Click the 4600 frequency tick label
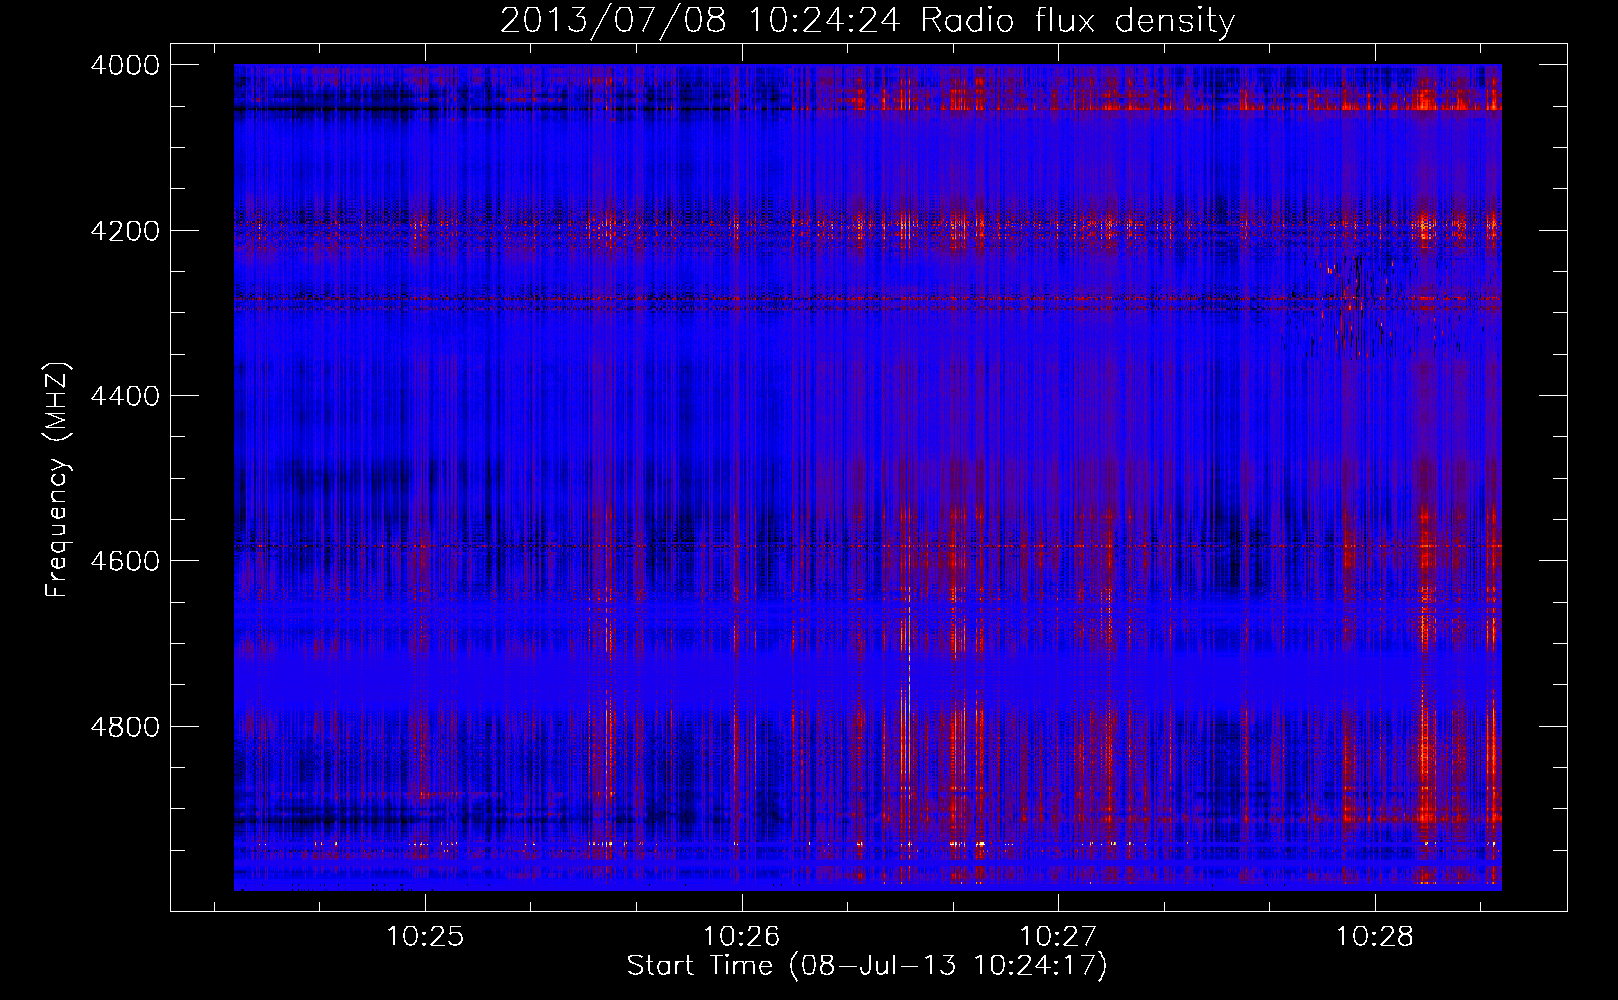Viewport: 1618px width, 1000px height. 125,561
